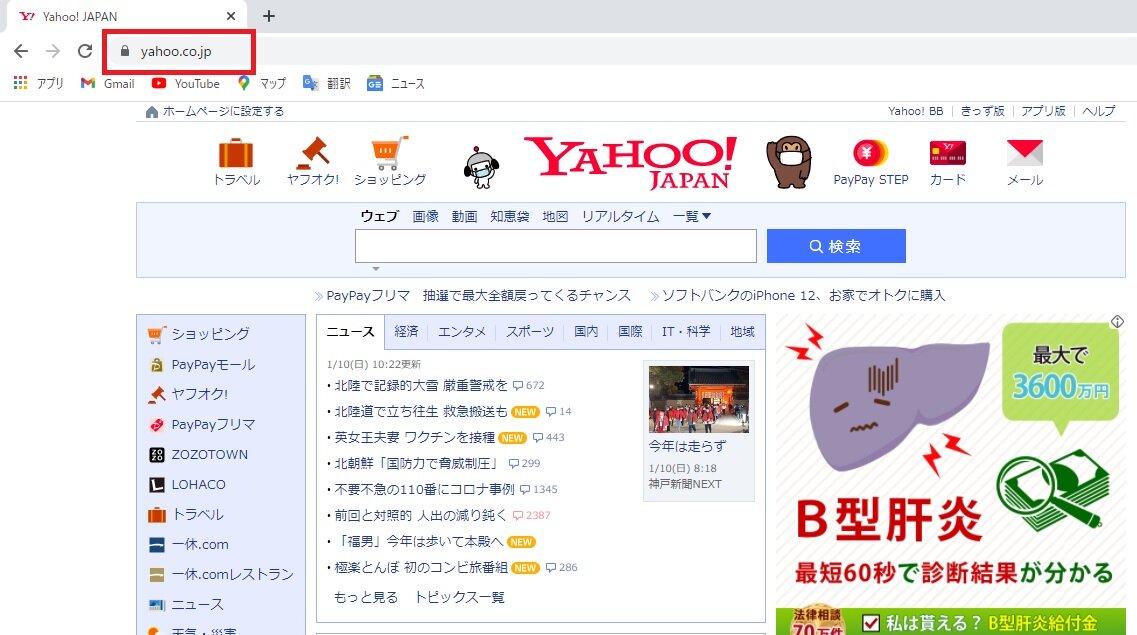Expand the 一覧 search category dropdown
Viewport: 1137px width, 635px height.
click(x=692, y=216)
